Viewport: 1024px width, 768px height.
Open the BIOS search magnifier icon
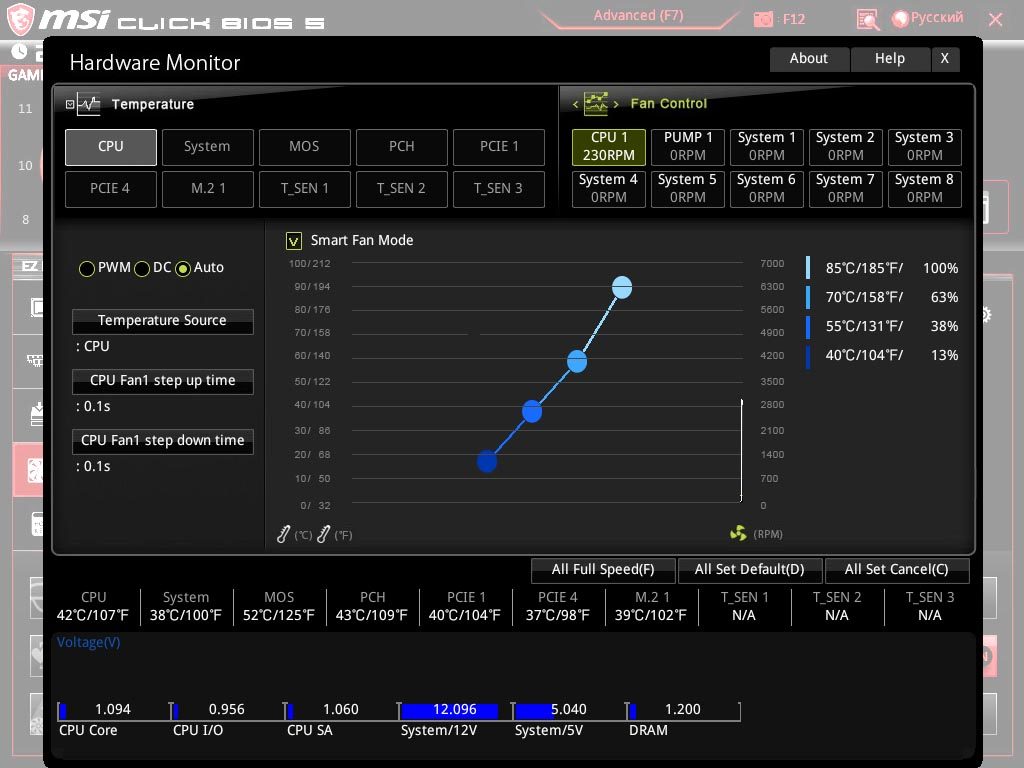pyautogui.click(x=867, y=20)
